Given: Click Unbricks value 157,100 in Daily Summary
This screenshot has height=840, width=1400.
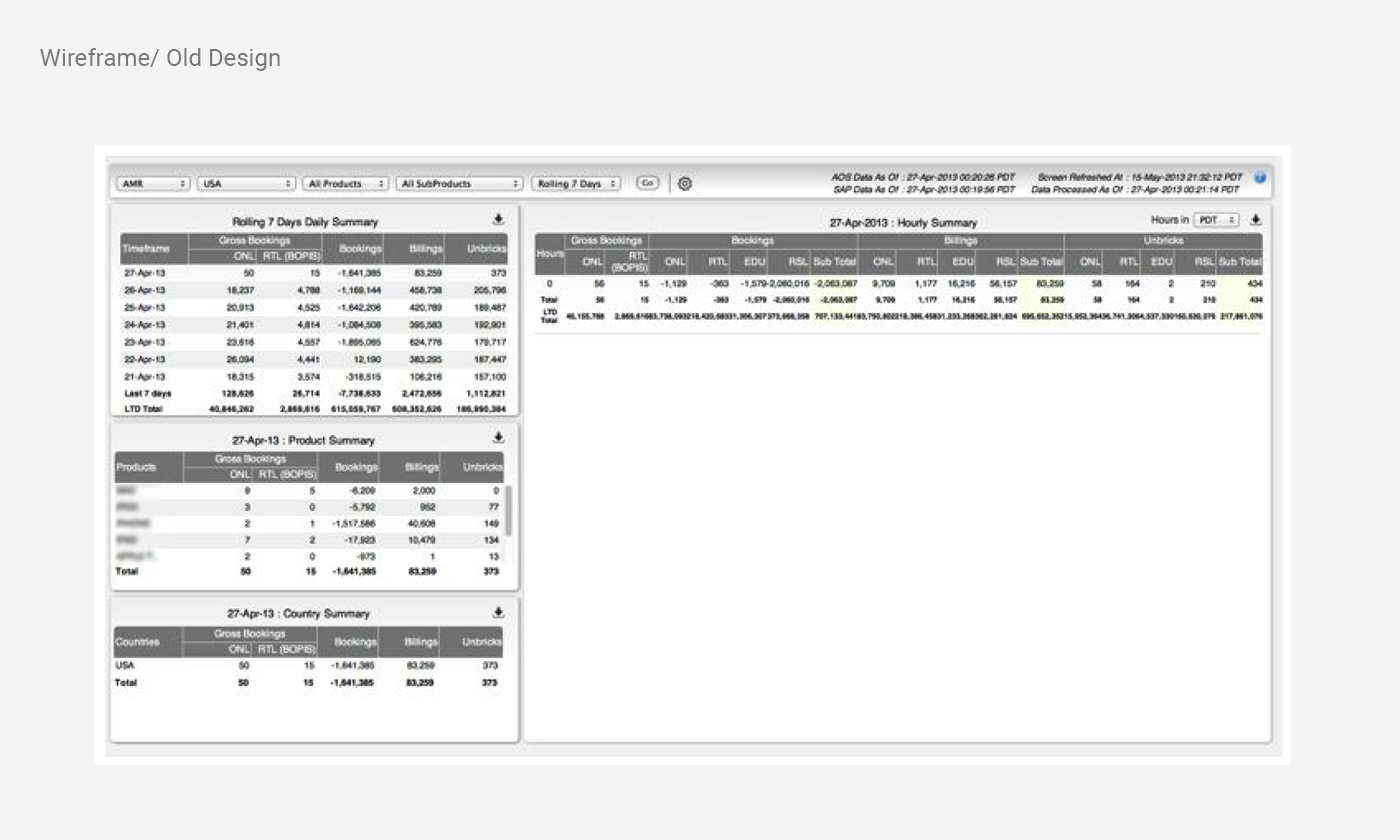Looking at the screenshot, I should [490, 377].
